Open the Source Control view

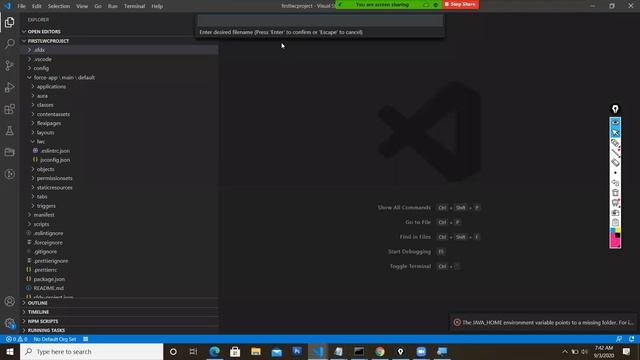[9, 65]
